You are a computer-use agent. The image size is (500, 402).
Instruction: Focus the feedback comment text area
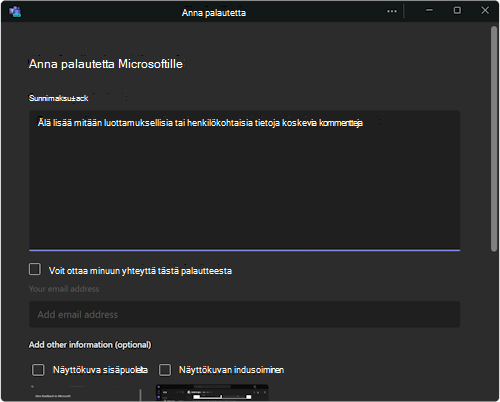point(245,180)
